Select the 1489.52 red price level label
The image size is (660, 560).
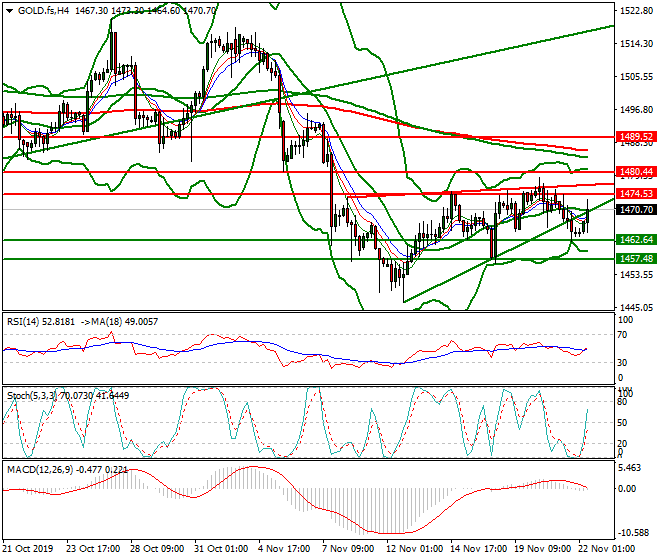click(x=636, y=136)
